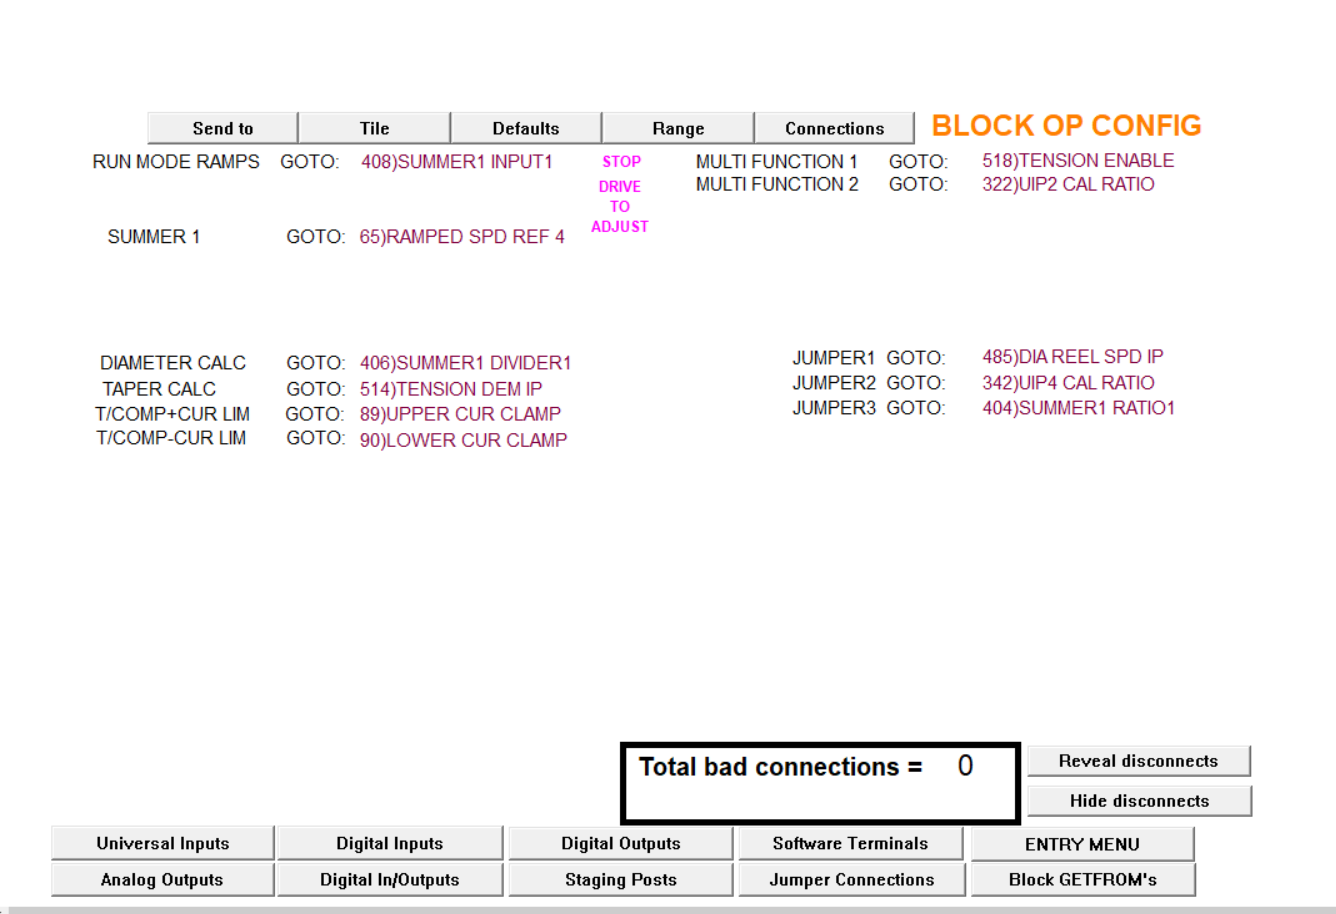View Jumper Connections page

pyautogui.click(x=851, y=880)
